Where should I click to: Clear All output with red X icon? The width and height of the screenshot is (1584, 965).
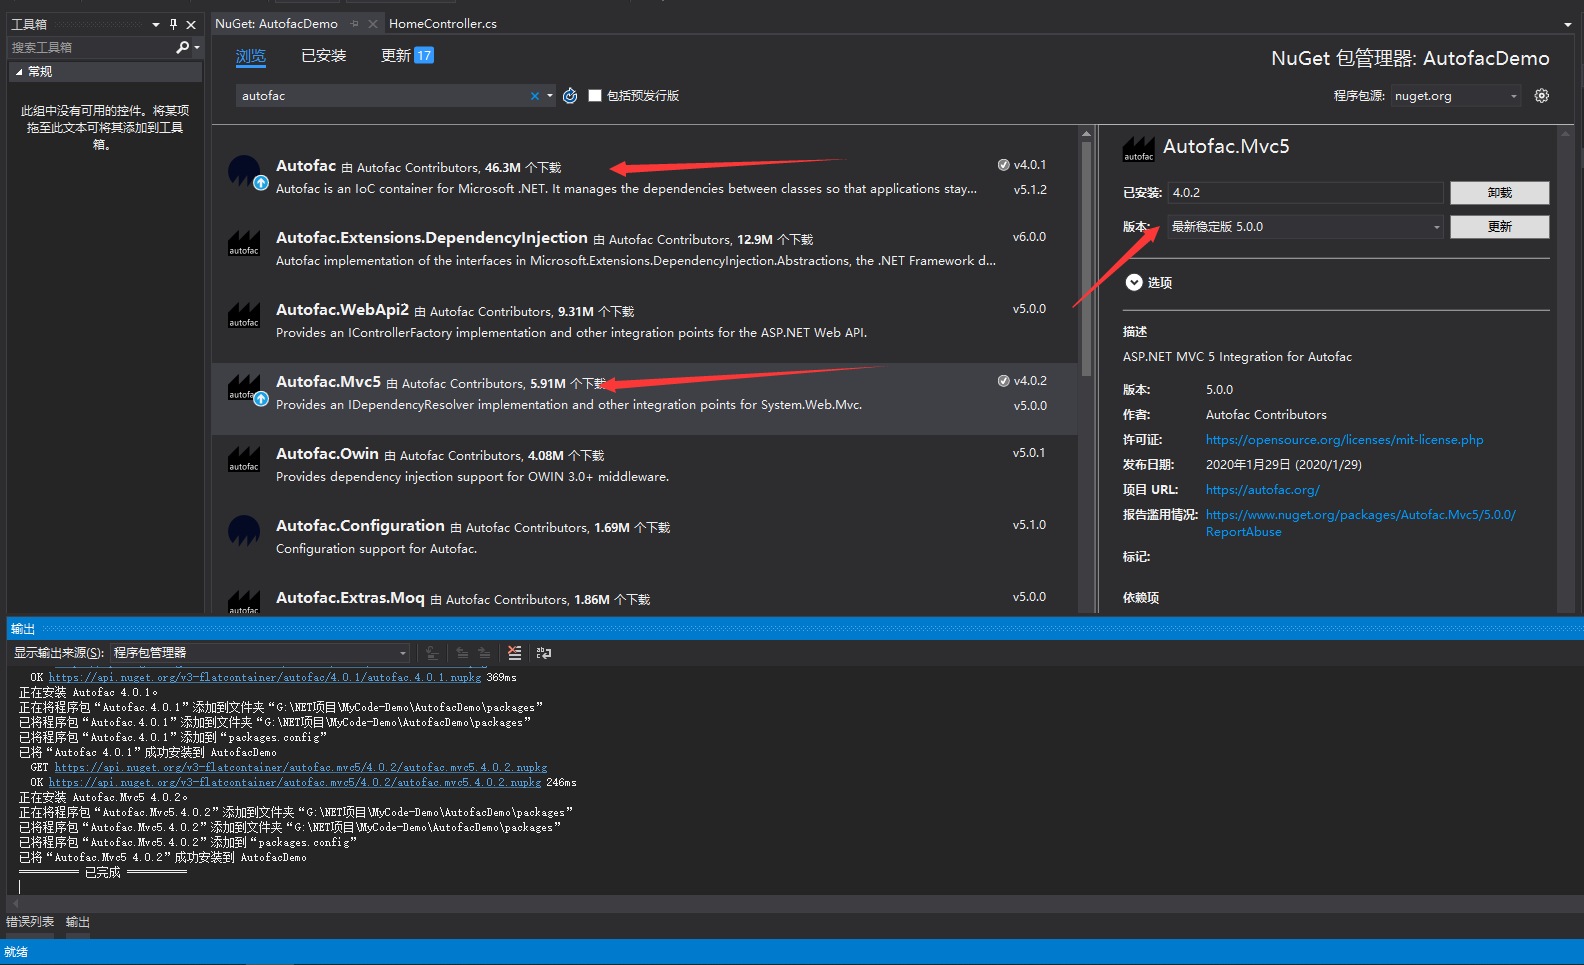[514, 653]
